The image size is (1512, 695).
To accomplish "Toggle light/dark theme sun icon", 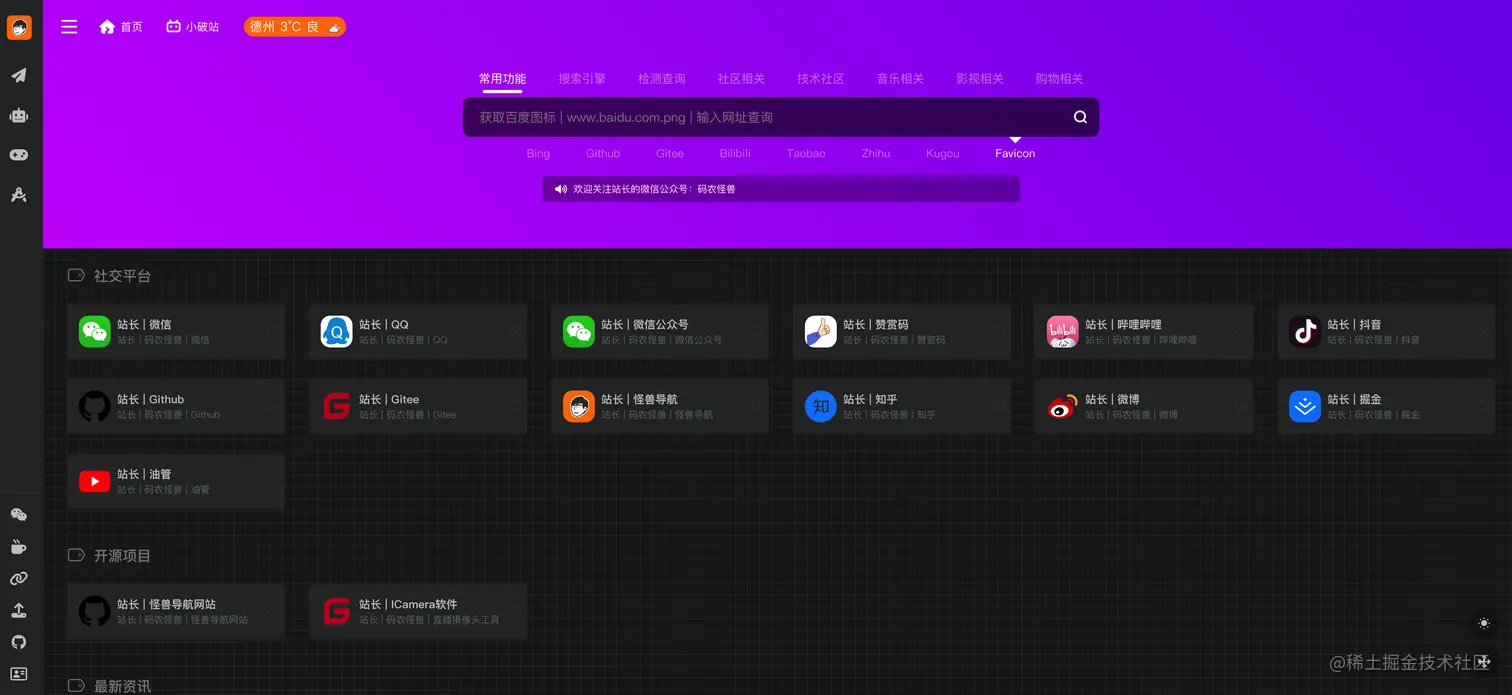I will (1484, 623).
